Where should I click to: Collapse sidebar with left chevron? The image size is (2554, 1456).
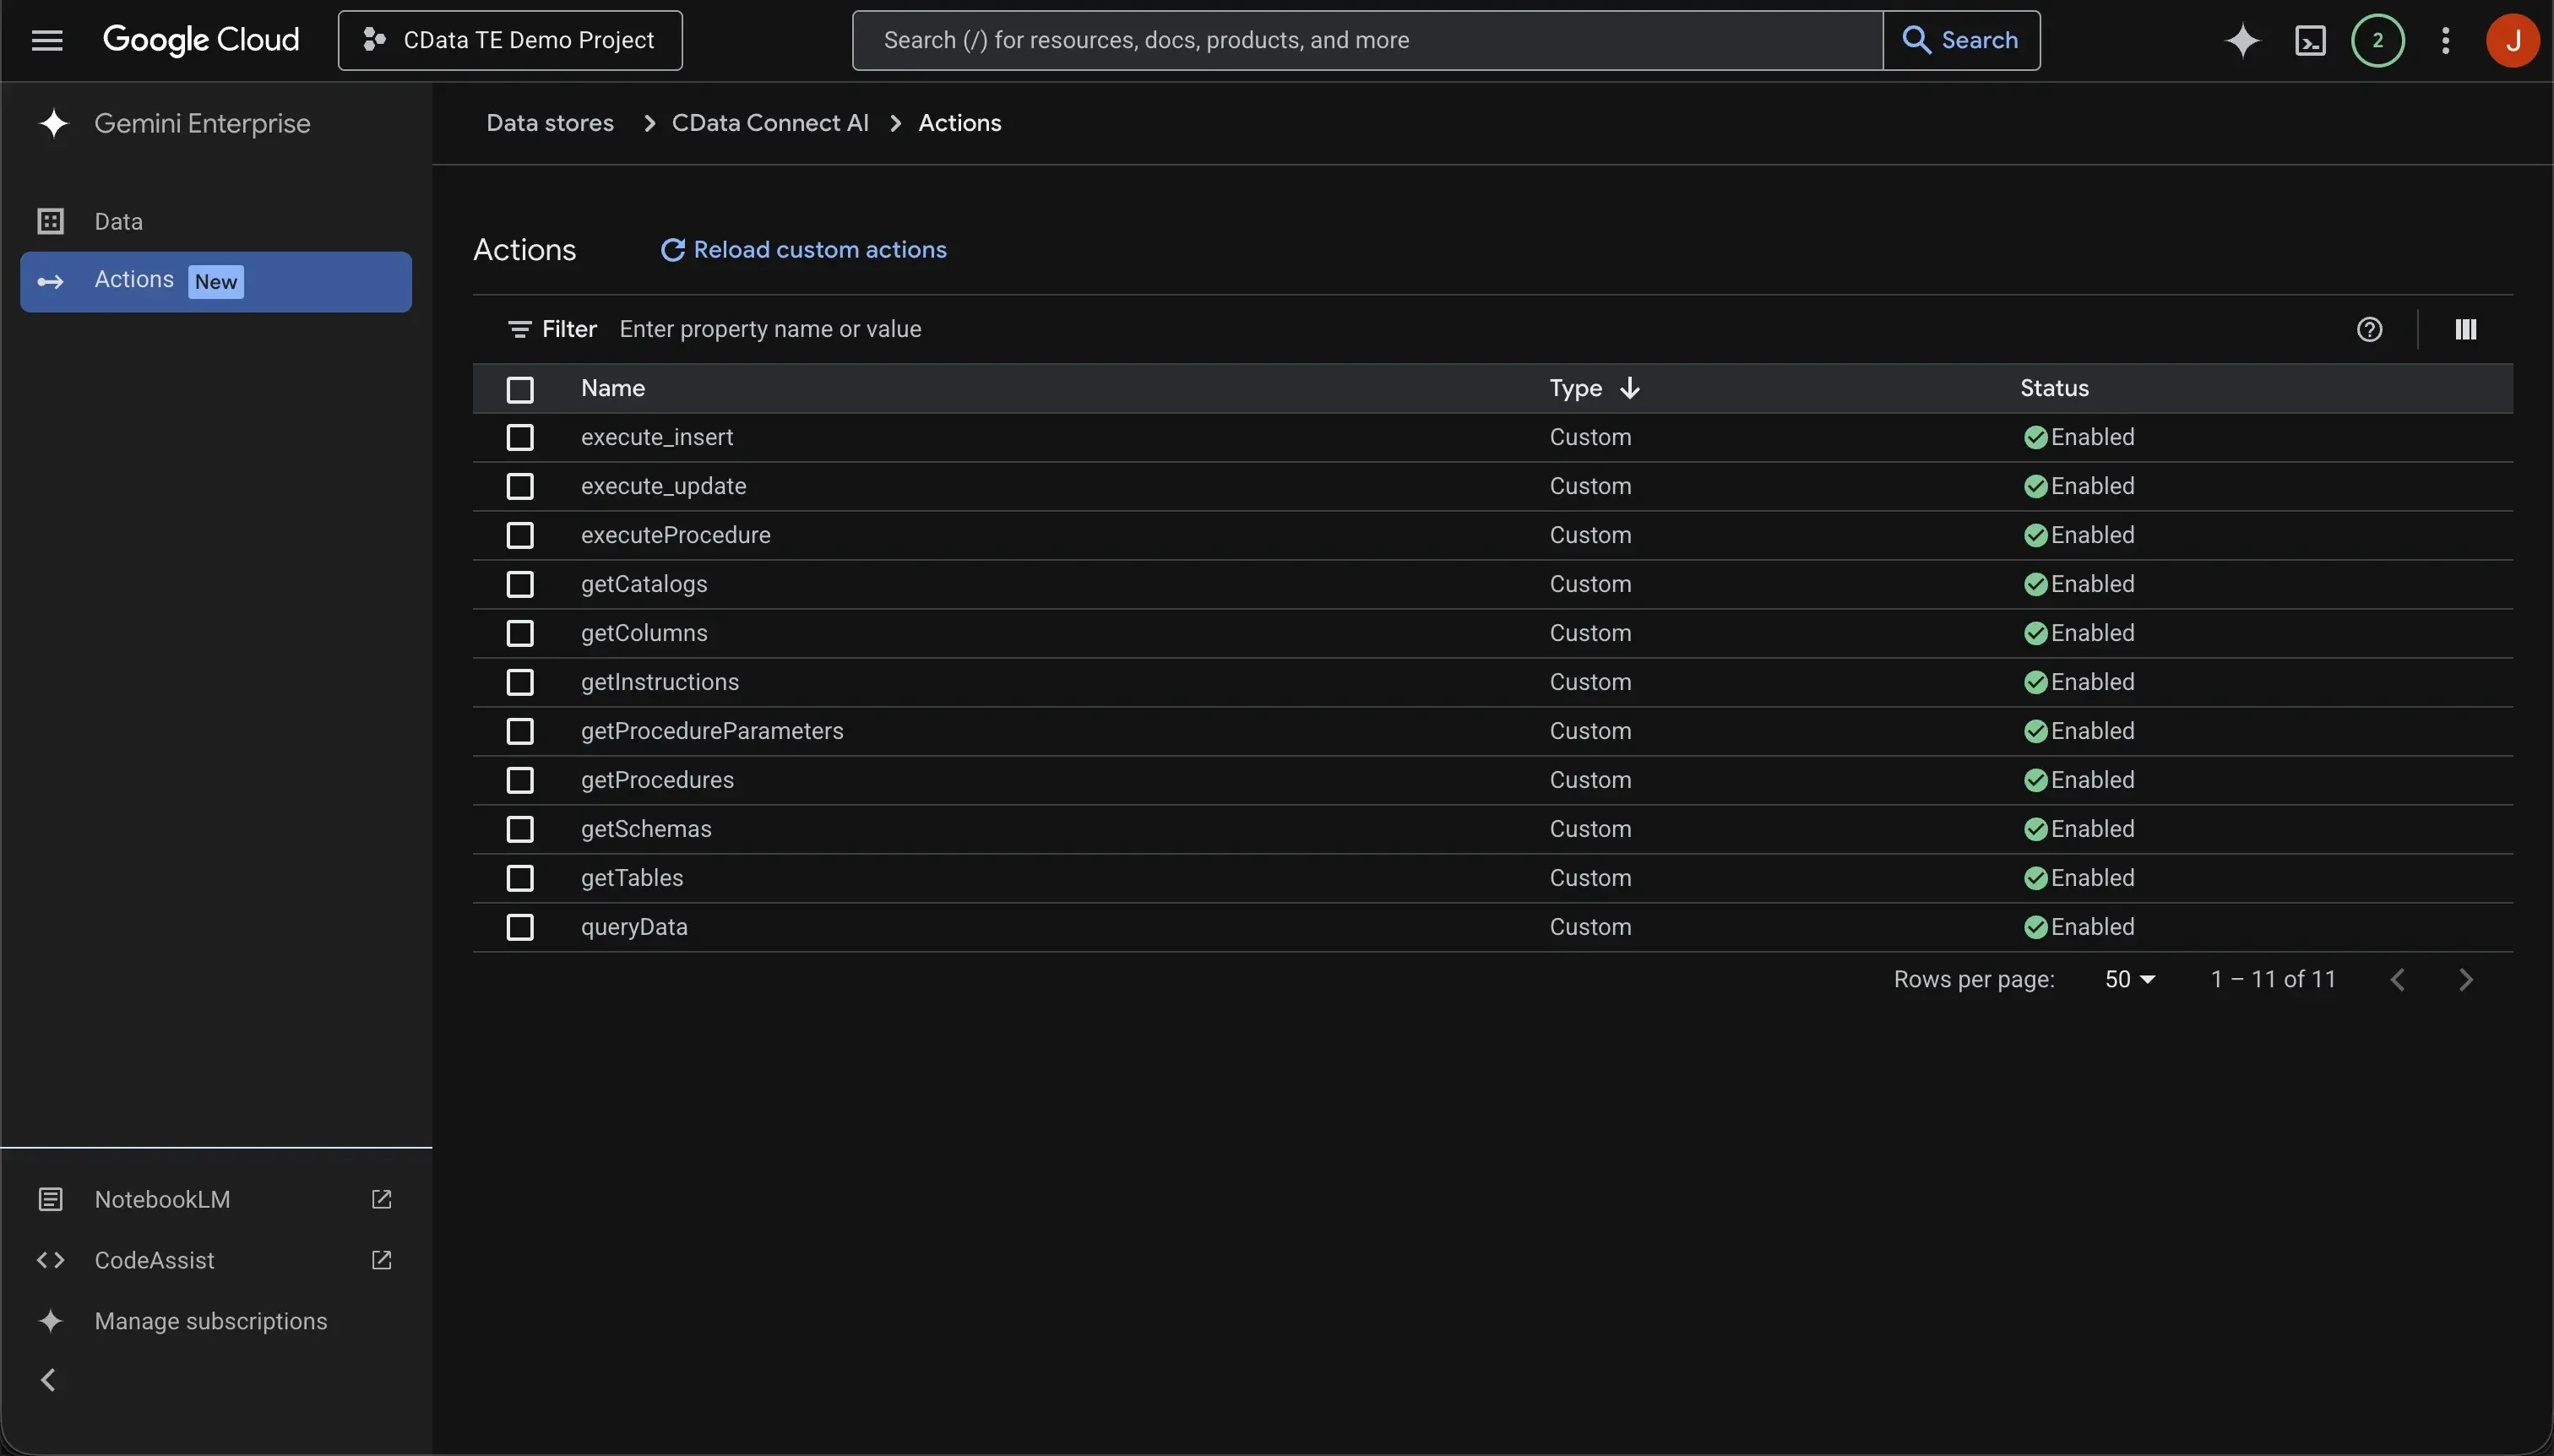click(48, 1380)
